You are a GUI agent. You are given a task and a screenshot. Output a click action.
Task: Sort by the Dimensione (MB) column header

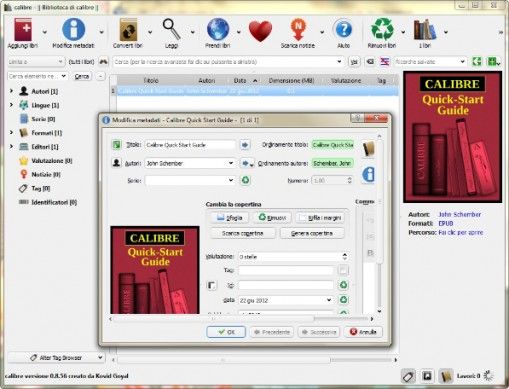click(x=291, y=80)
